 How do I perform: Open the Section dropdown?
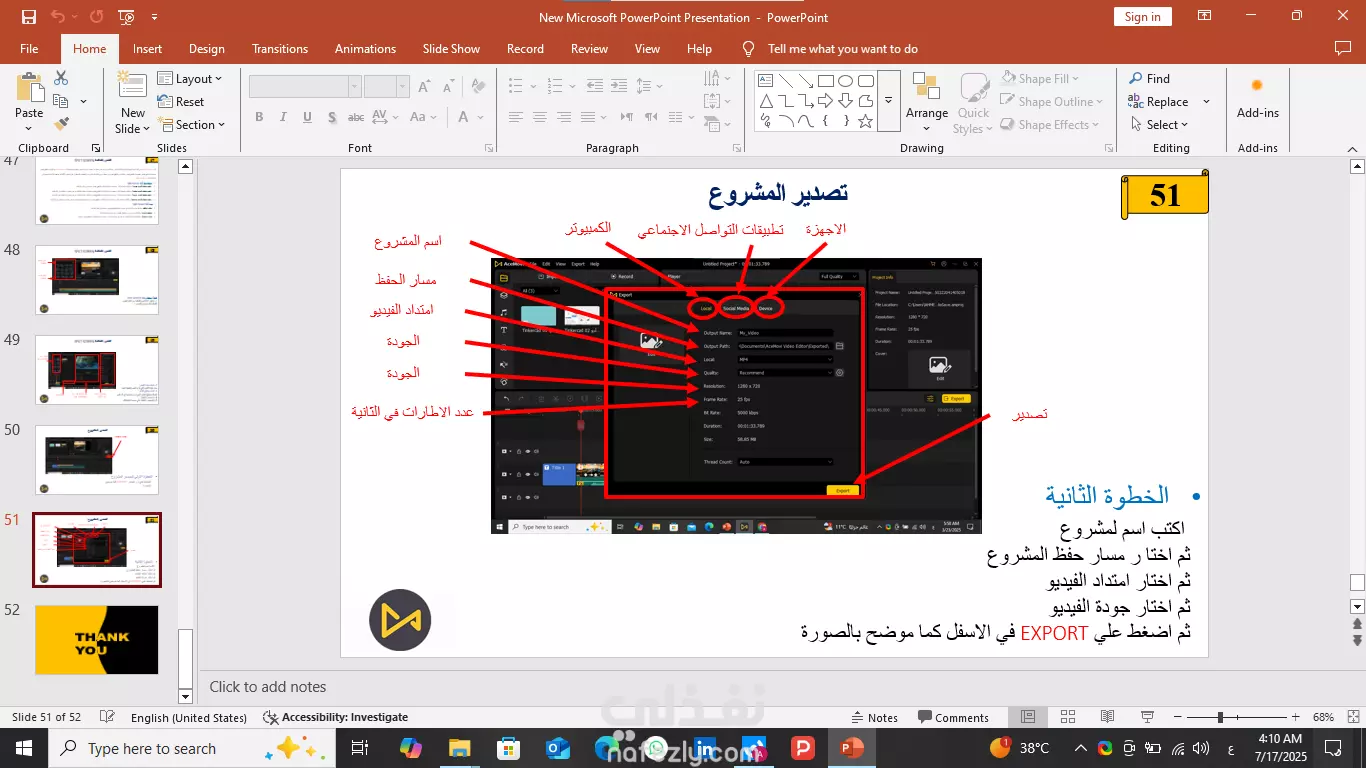click(191, 125)
